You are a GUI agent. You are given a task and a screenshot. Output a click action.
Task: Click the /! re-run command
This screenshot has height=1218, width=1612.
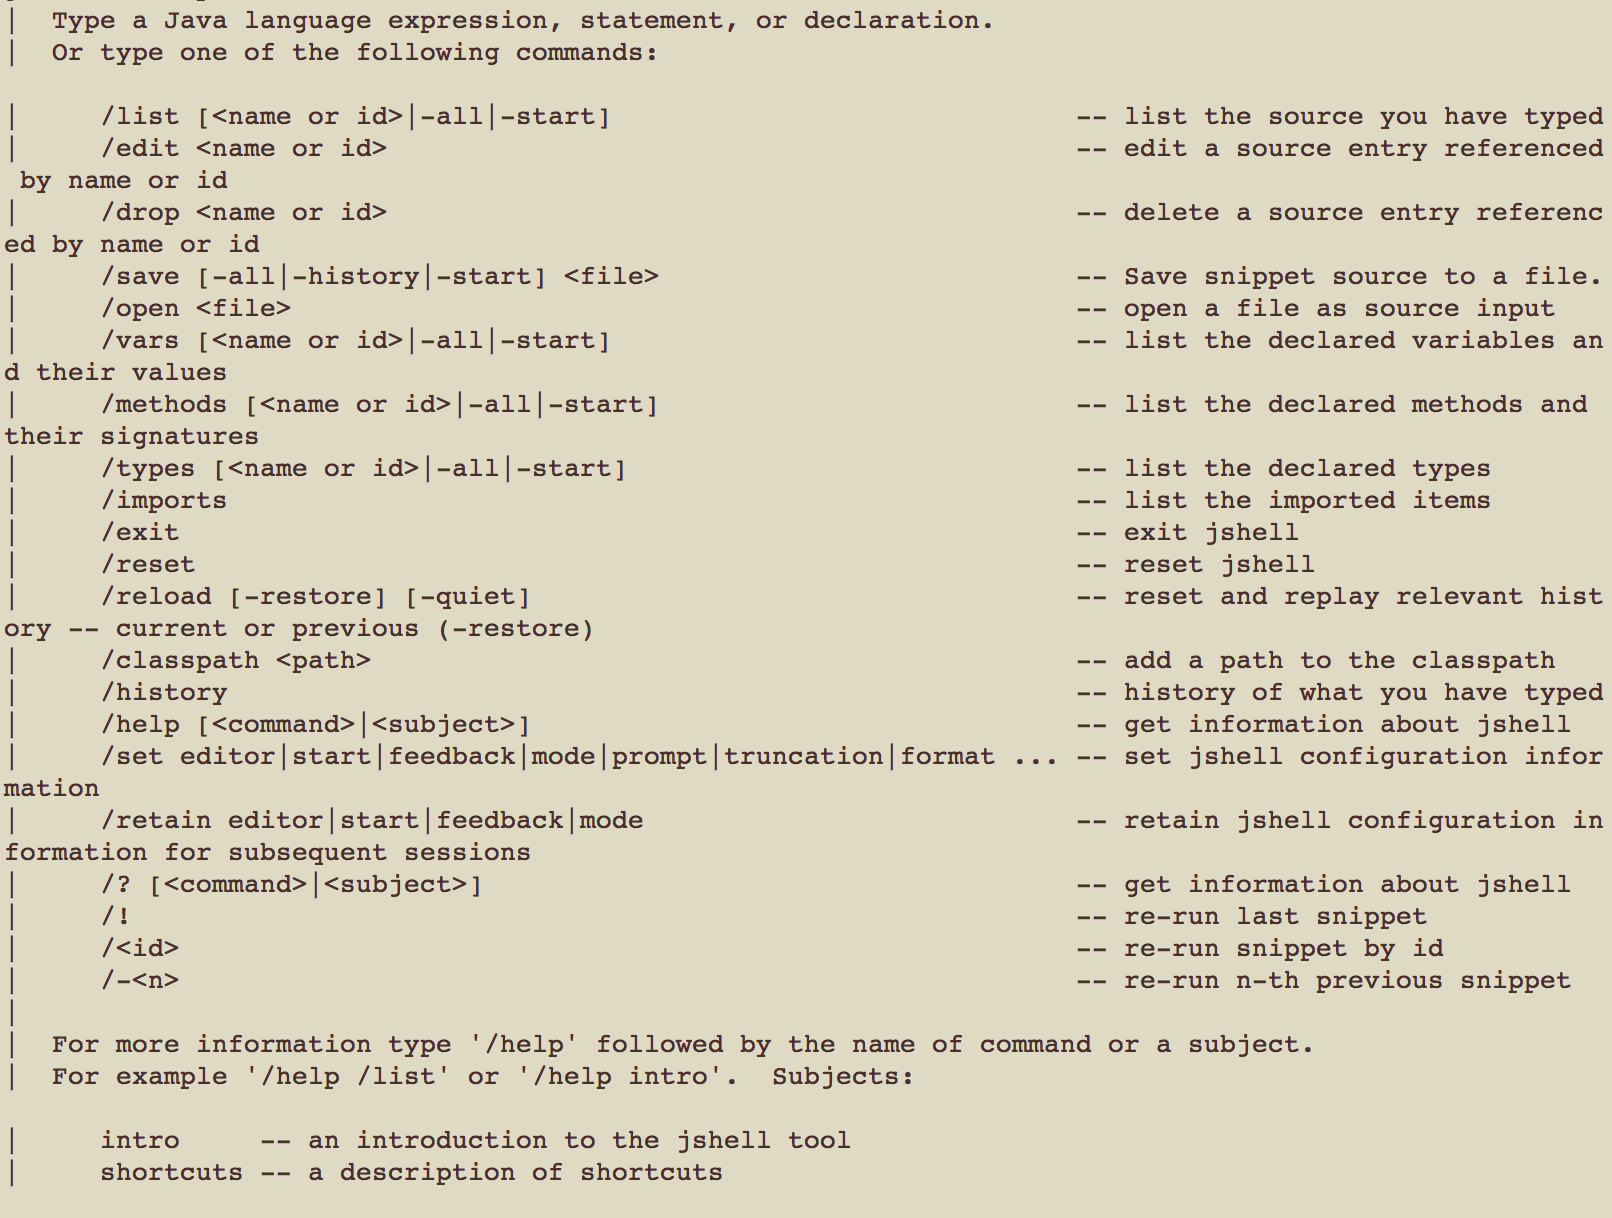116,917
